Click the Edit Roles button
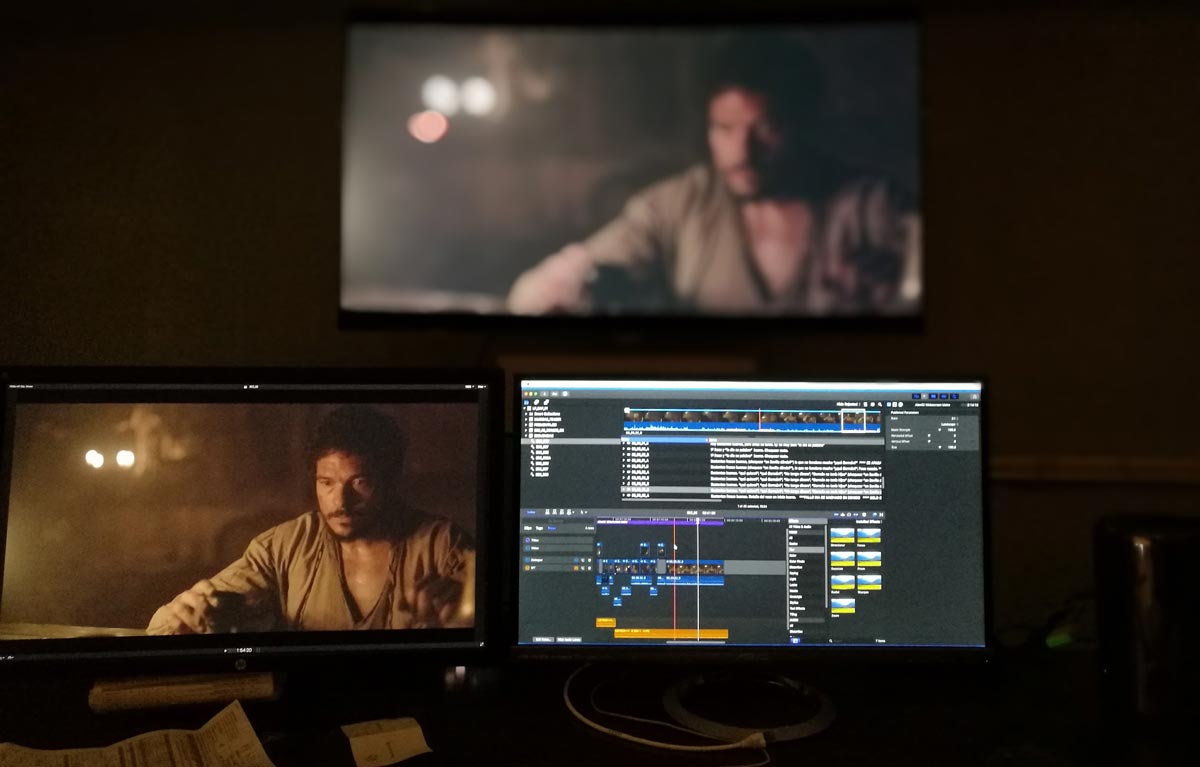 (x=542, y=639)
